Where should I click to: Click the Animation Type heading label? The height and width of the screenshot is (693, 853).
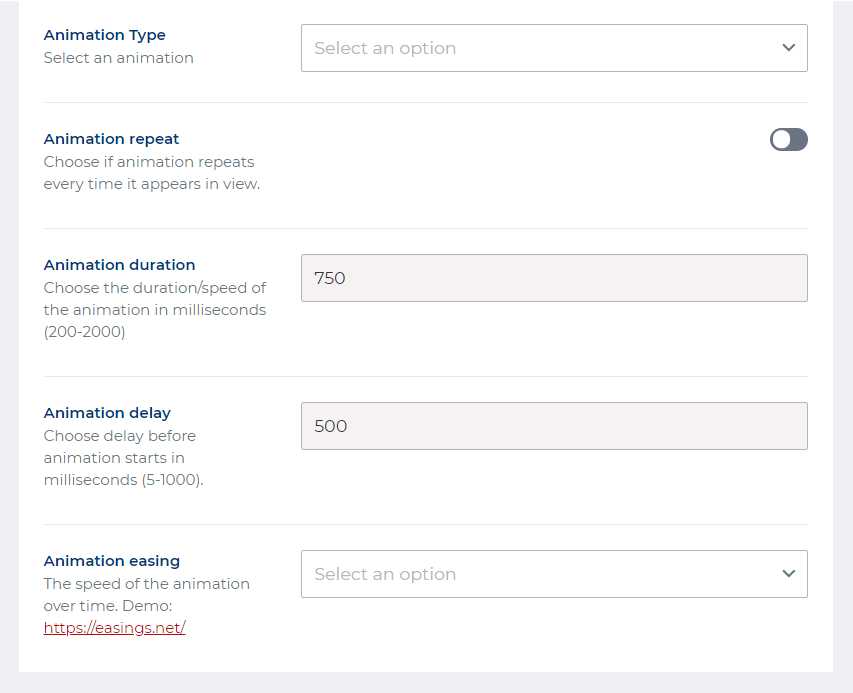[105, 35]
